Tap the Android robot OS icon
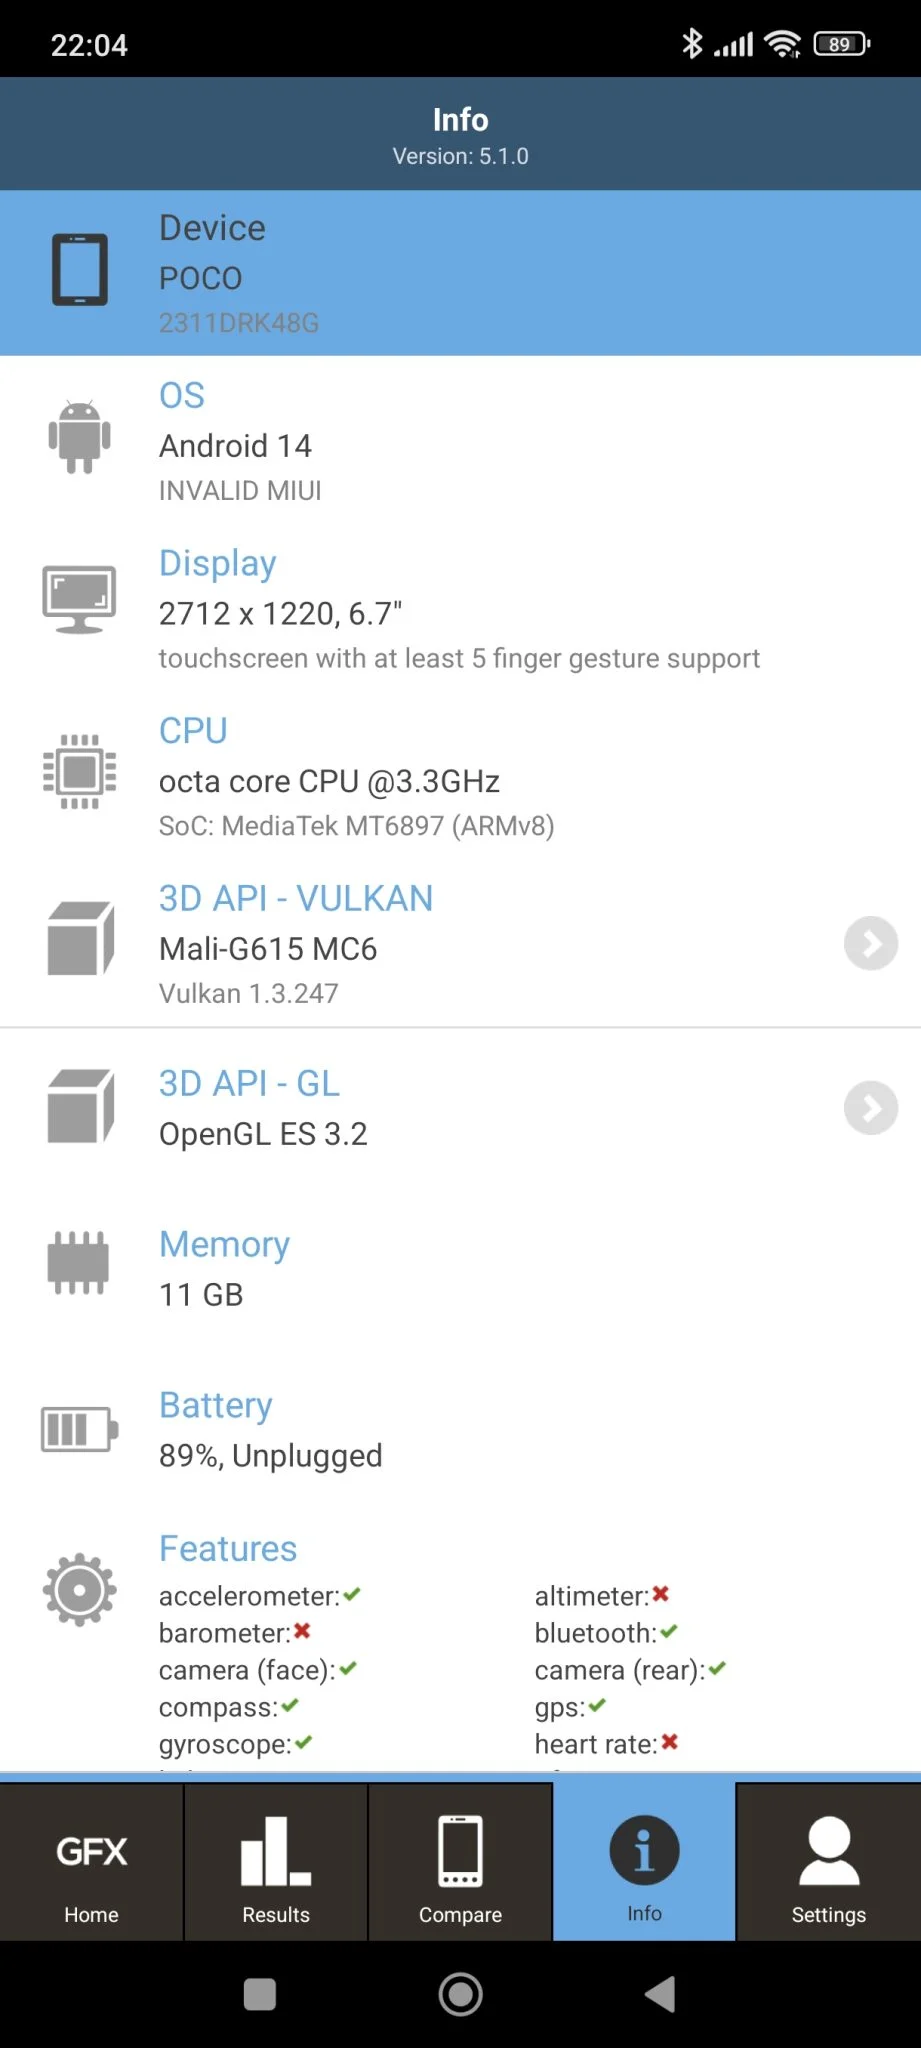 [x=80, y=437]
